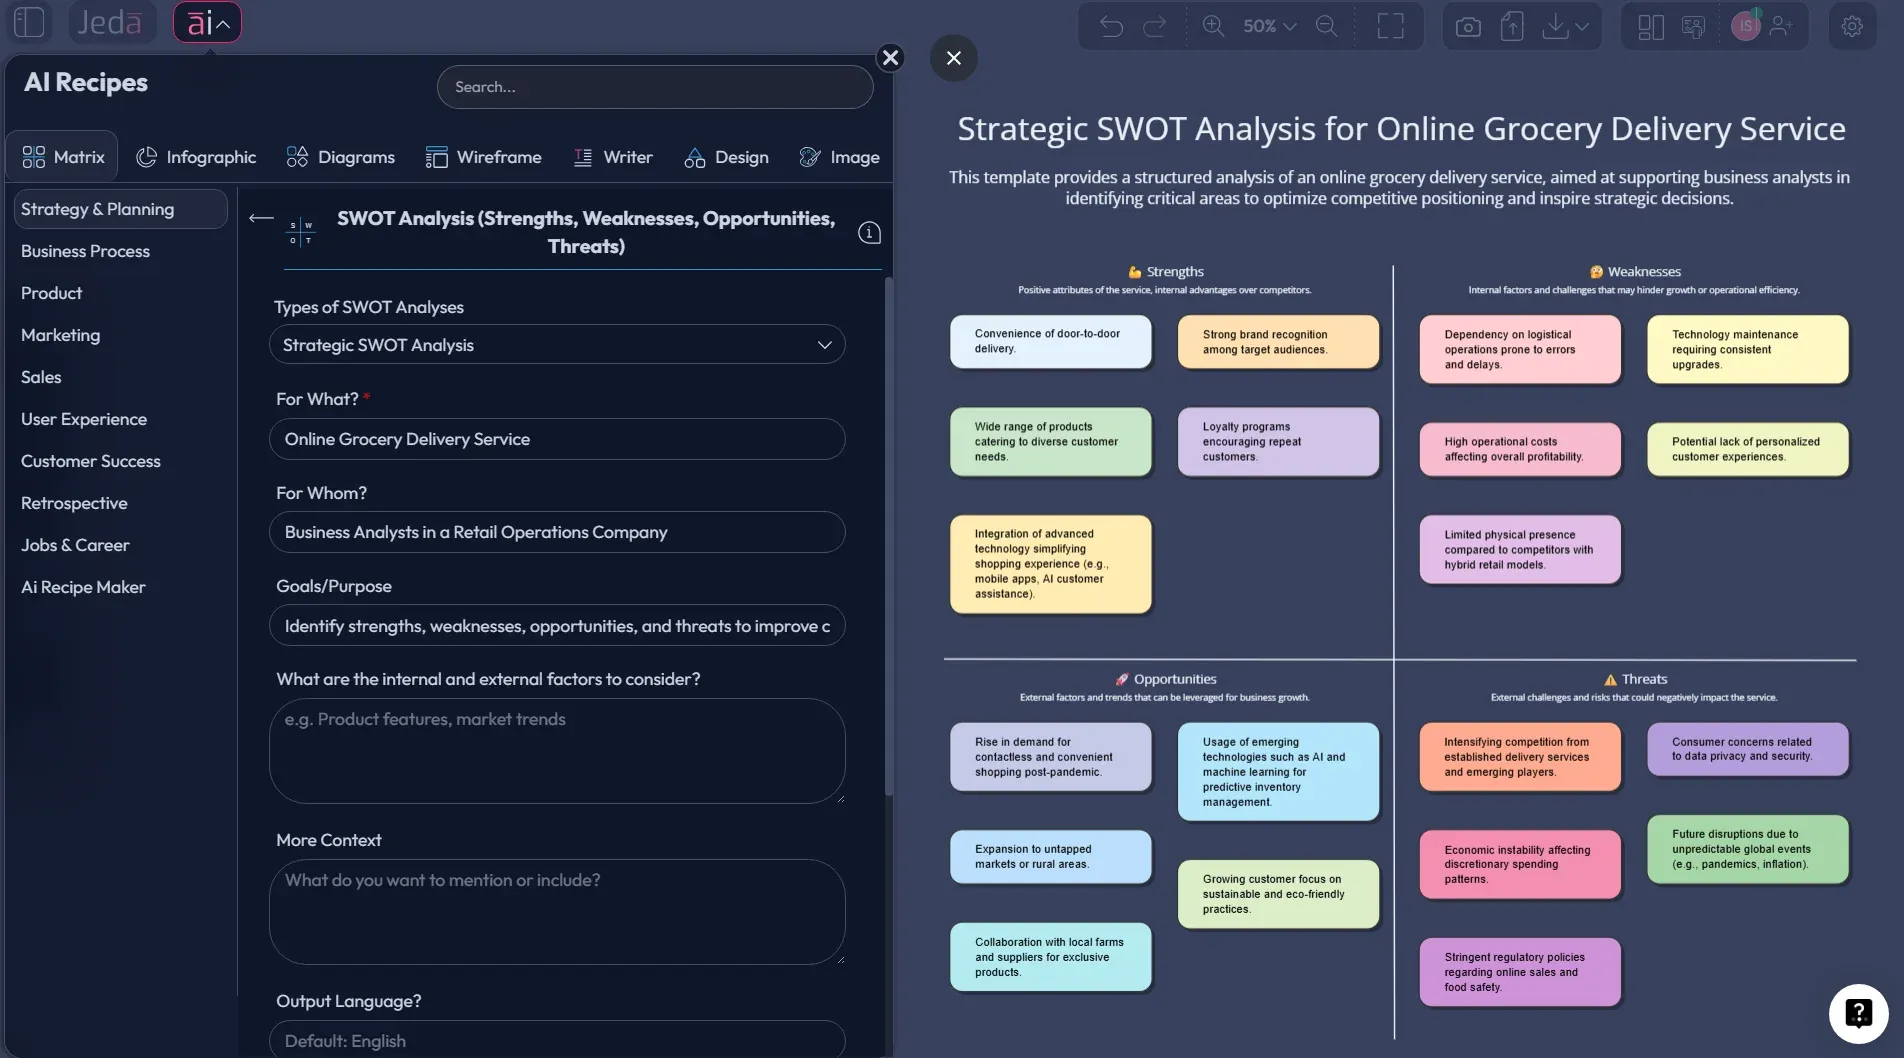Image resolution: width=1904 pixels, height=1058 pixels.
Task: Open the Ai Recipe Maker
Action: (83, 587)
